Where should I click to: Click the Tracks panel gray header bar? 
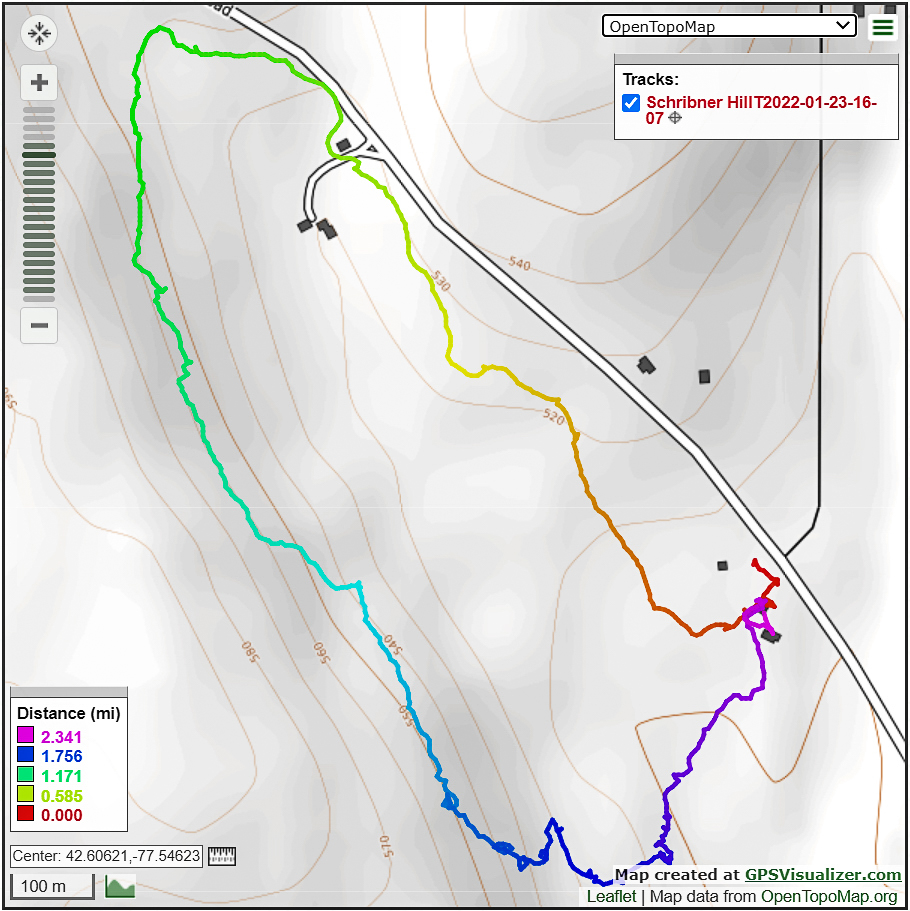click(x=756, y=60)
